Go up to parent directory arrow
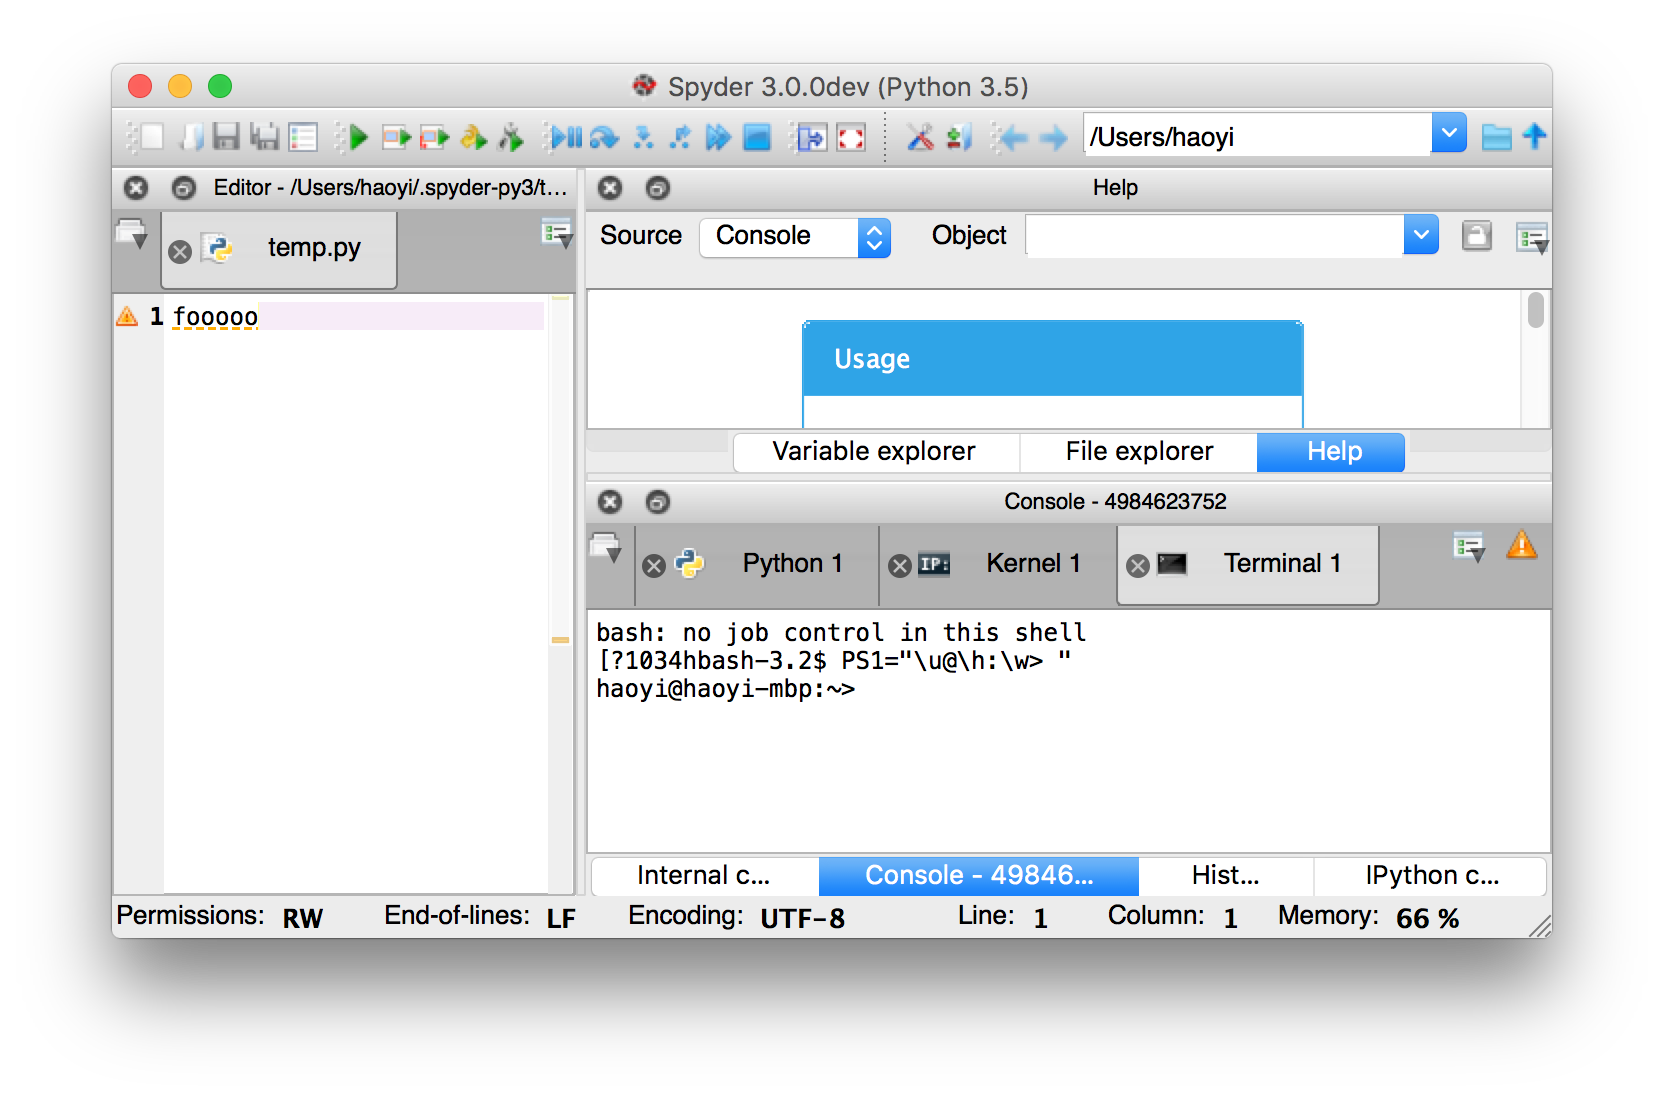 tap(1534, 136)
